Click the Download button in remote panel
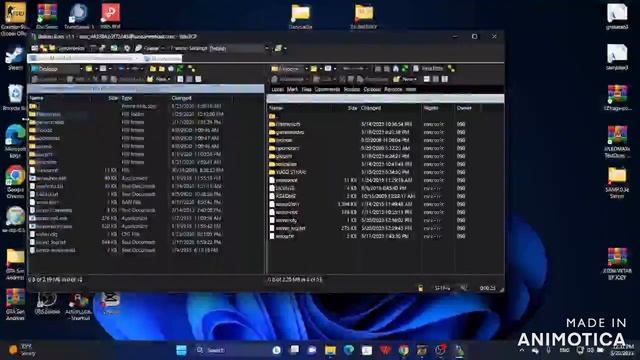Viewport: 640px width, 360px height. click(x=289, y=79)
